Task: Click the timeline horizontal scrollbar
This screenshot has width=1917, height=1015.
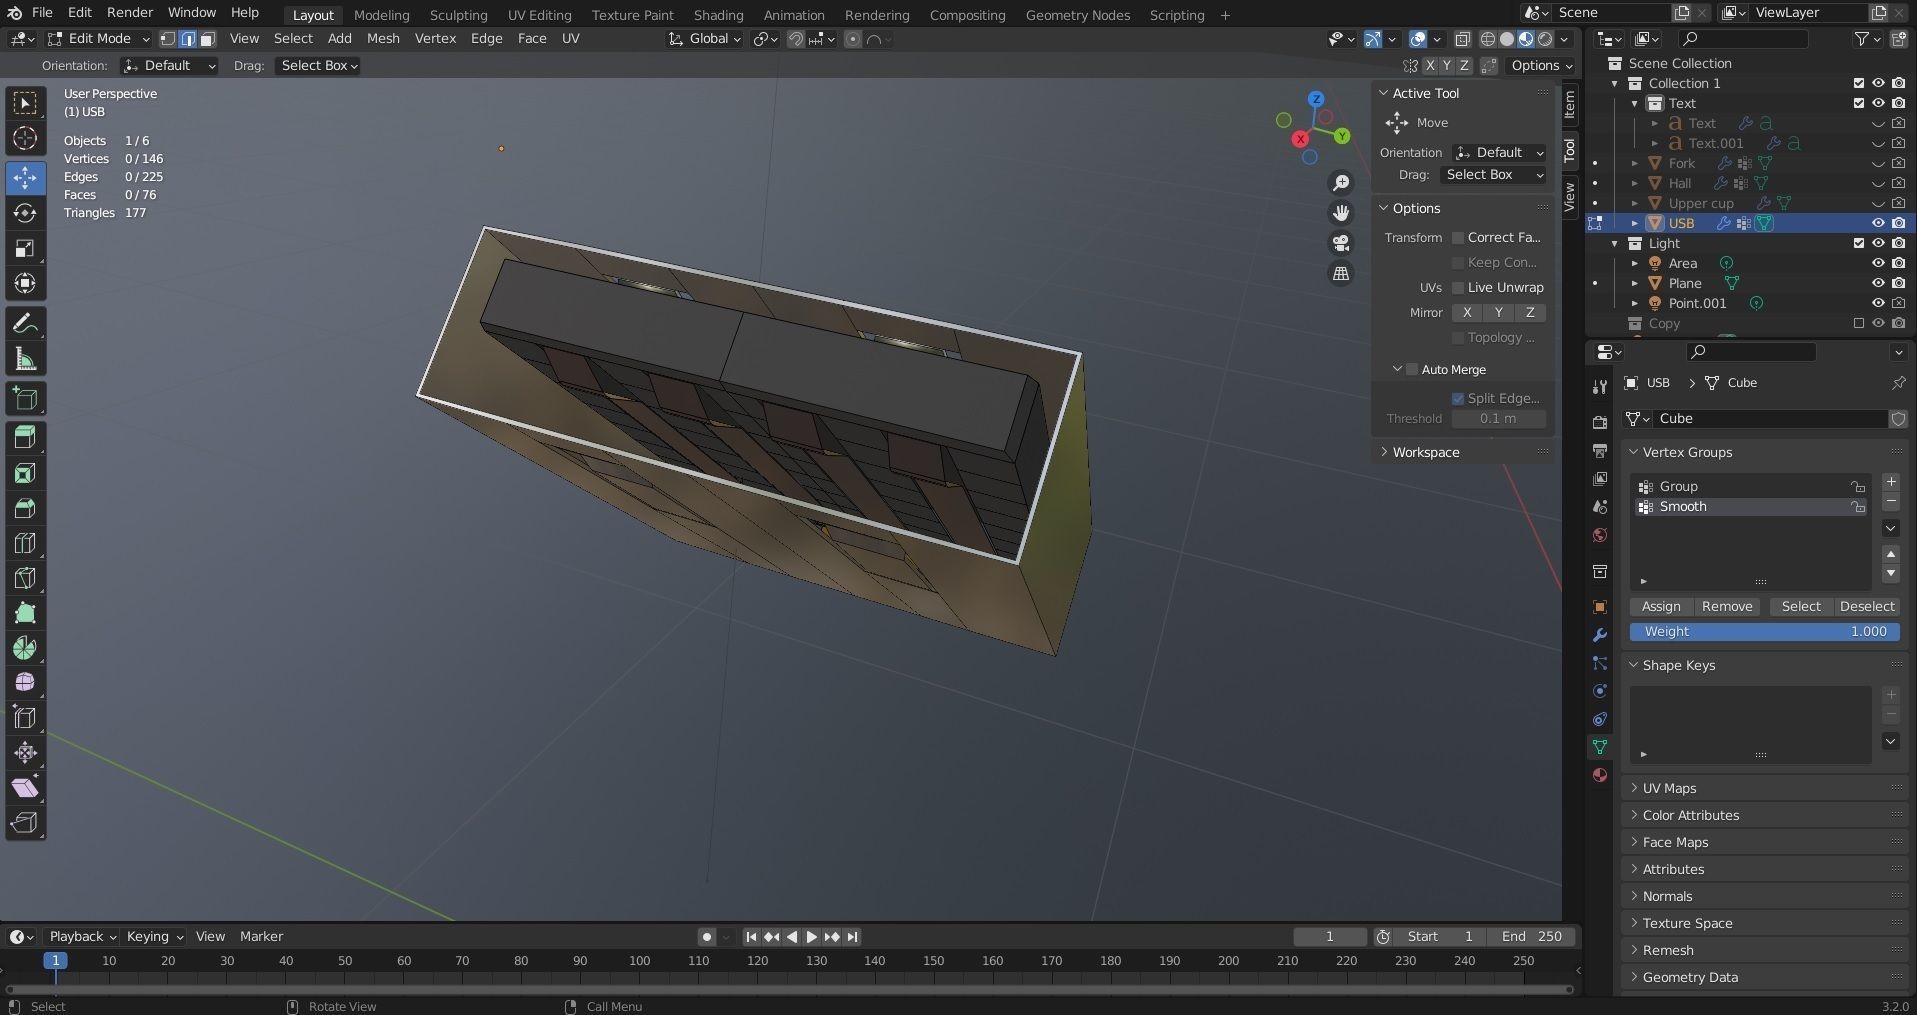Action: 787,990
